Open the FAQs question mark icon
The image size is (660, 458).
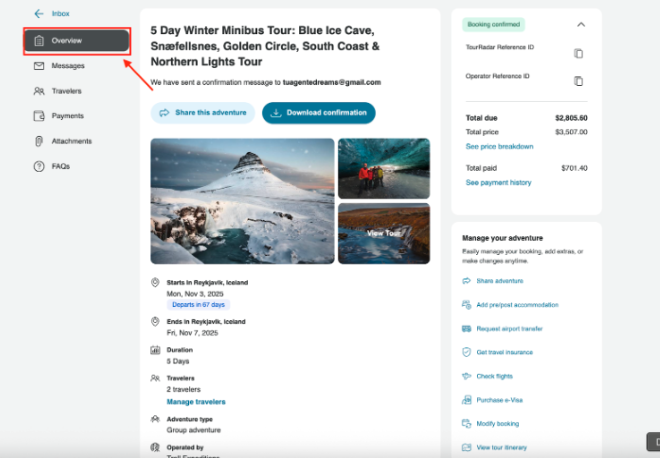coord(39,166)
